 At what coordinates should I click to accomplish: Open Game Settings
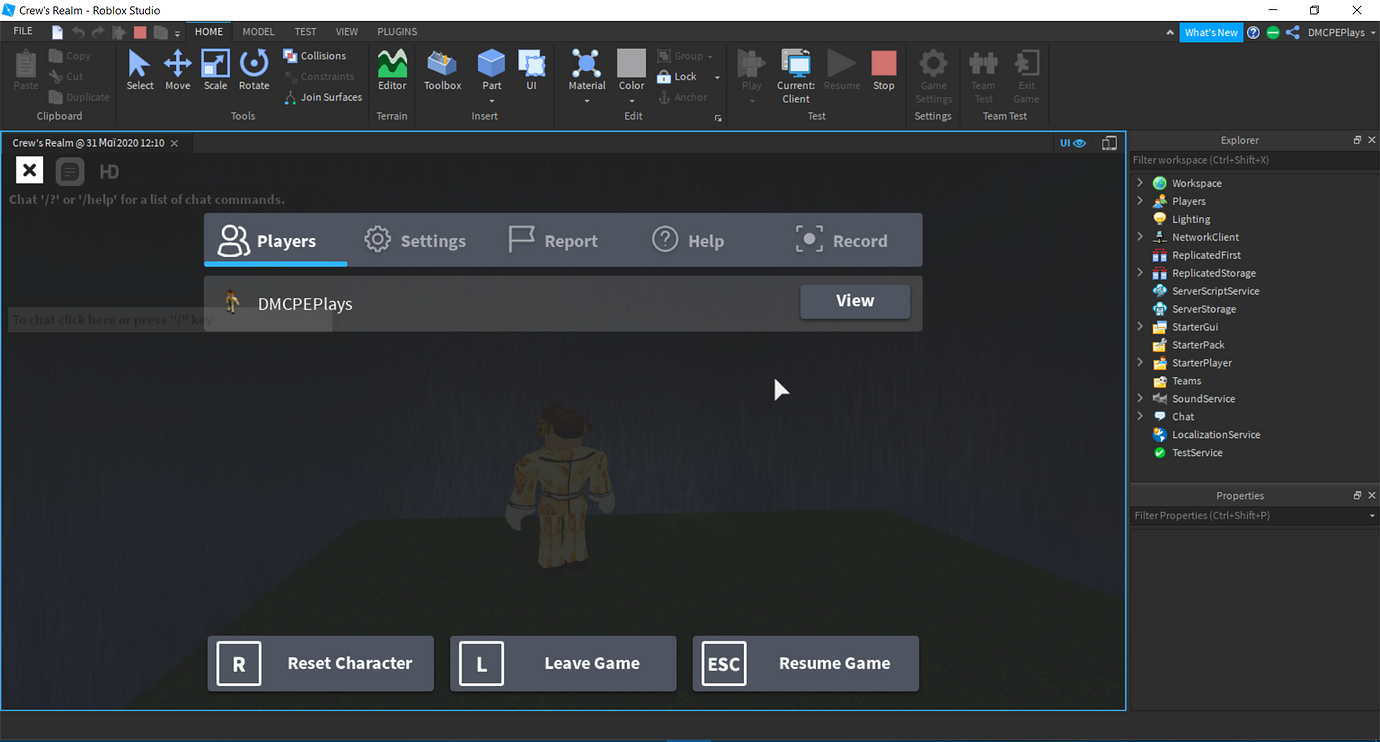point(932,75)
